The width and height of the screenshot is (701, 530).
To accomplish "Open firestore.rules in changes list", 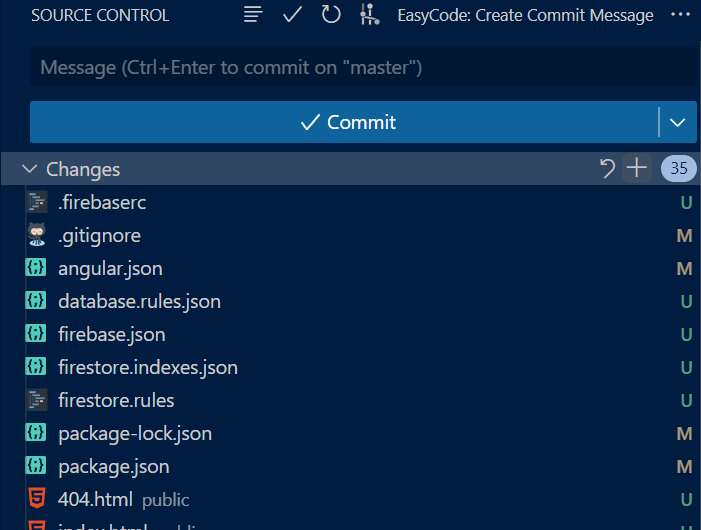I will coord(350,400).
